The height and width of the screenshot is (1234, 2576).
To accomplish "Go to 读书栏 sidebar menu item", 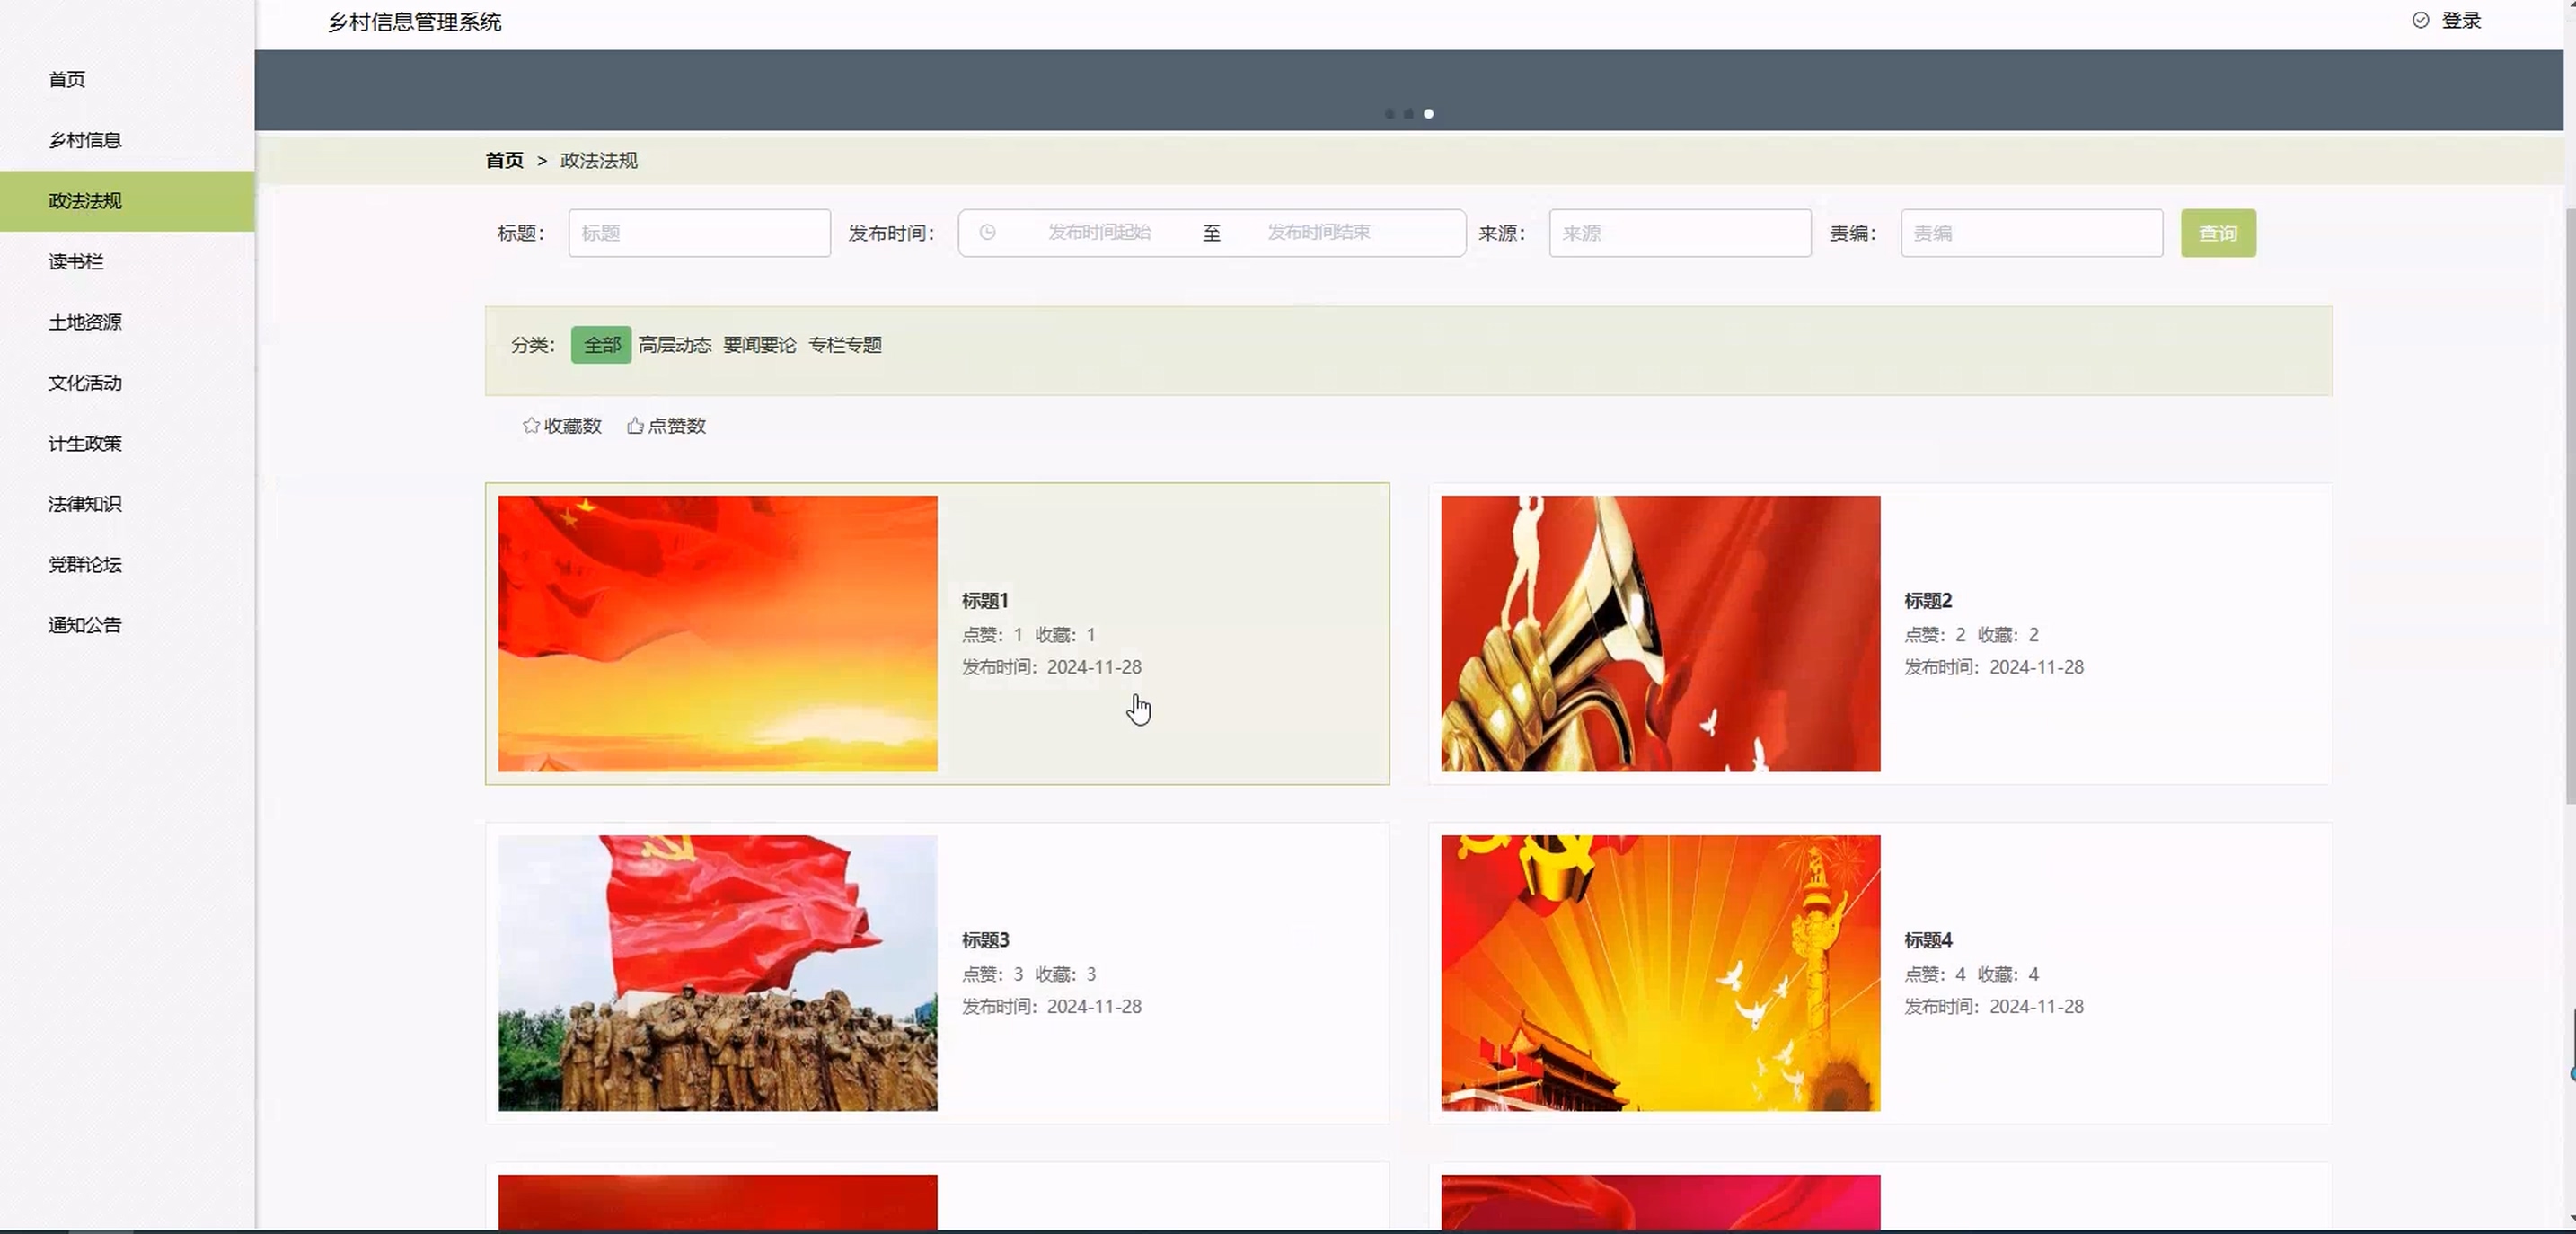I will tap(76, 261).
